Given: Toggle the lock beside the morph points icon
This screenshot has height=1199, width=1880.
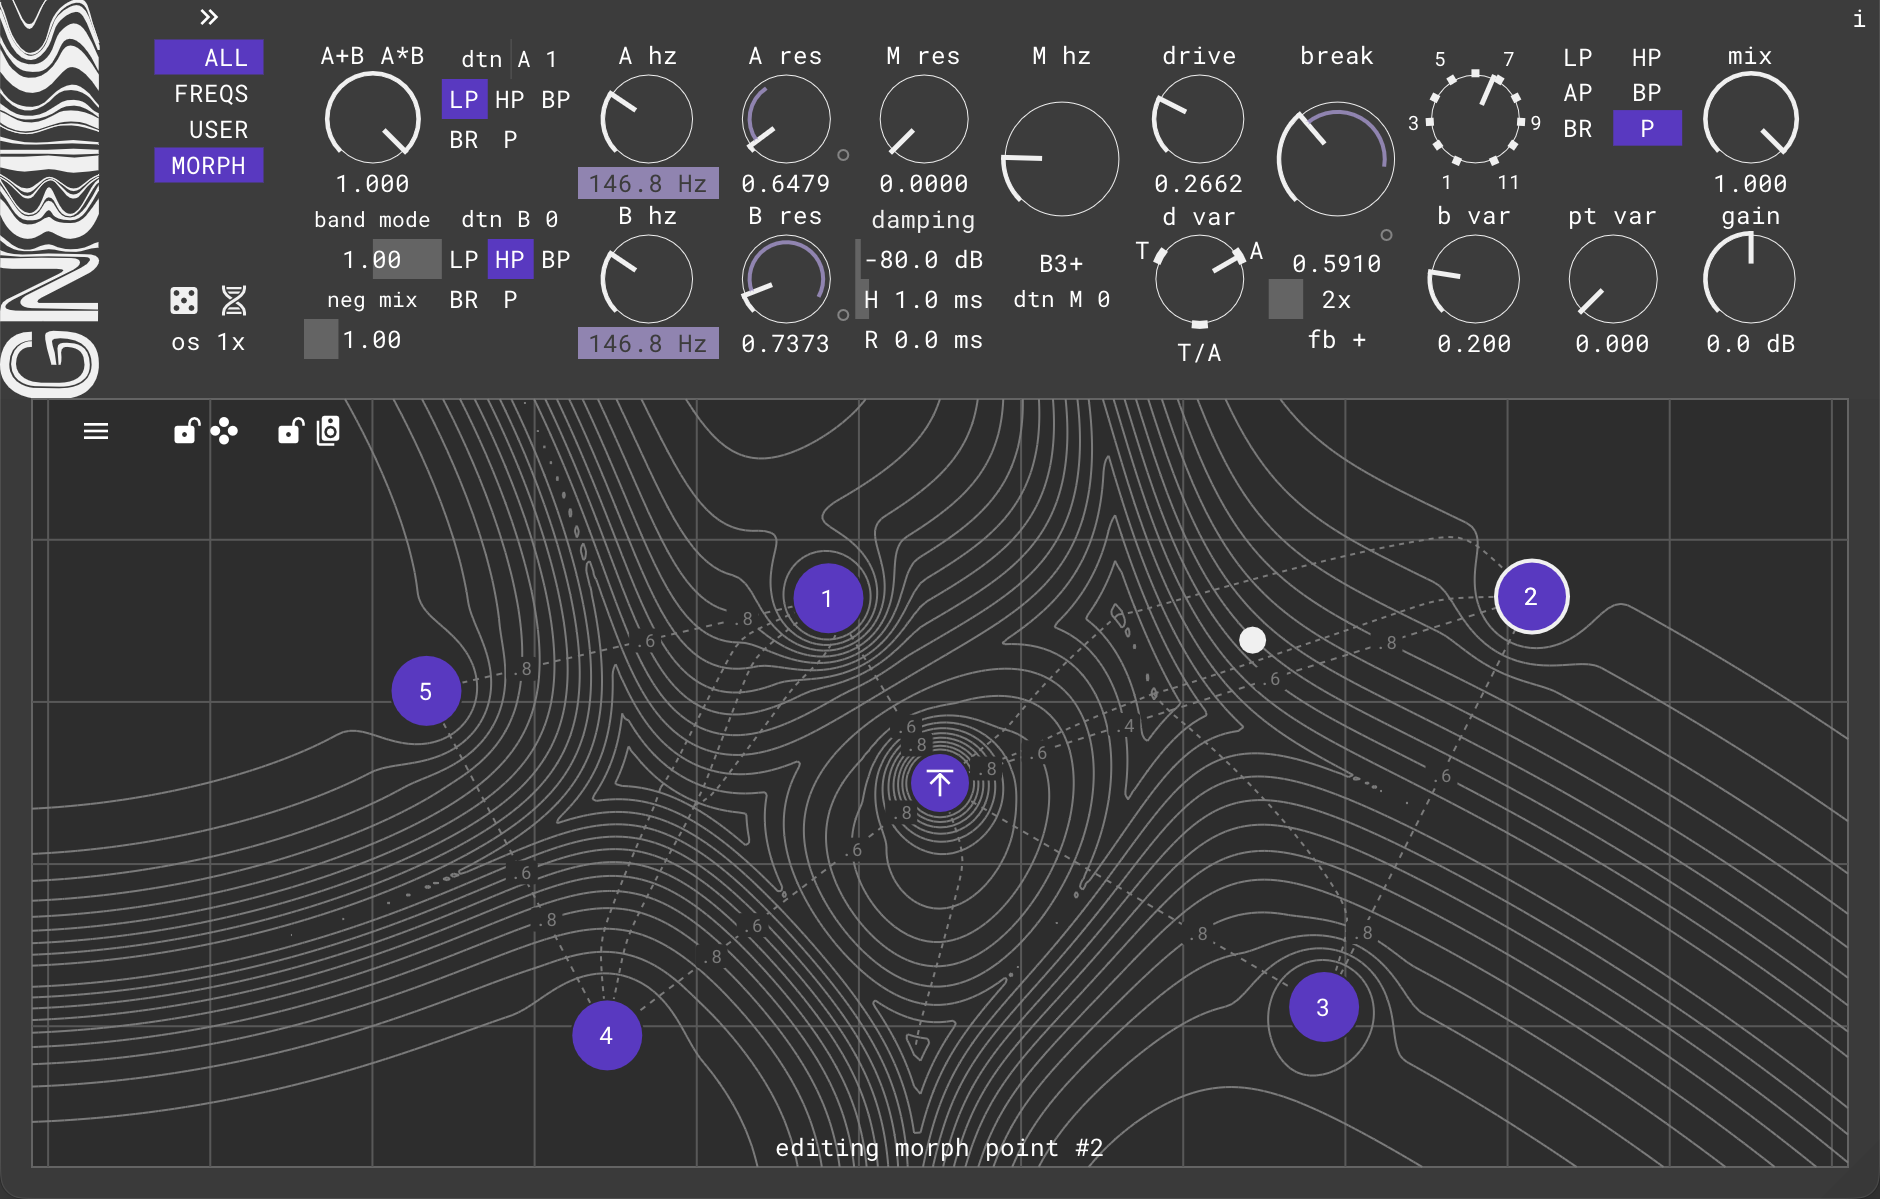Looking at the screenshot, I should point(187,431).
